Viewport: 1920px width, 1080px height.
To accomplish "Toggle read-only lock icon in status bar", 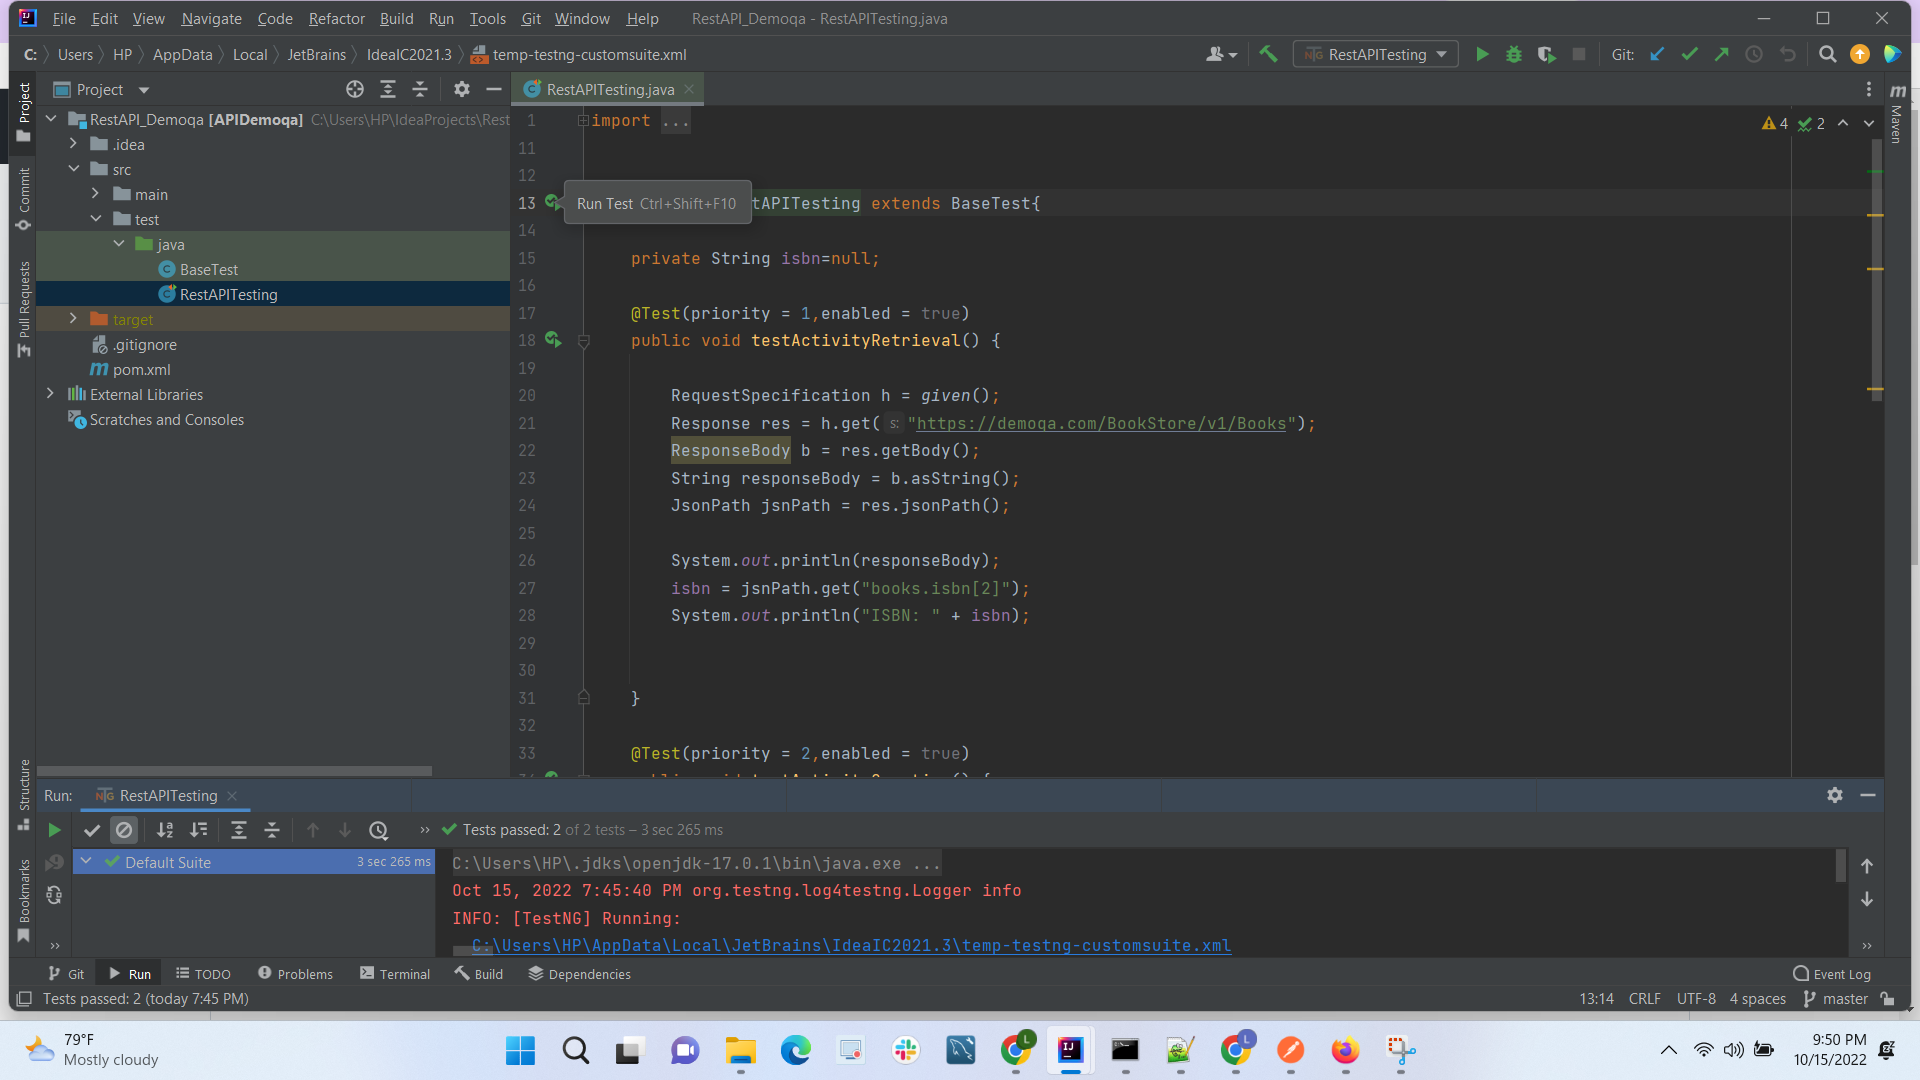I will pyautogui.click(x=1887, y=999).
